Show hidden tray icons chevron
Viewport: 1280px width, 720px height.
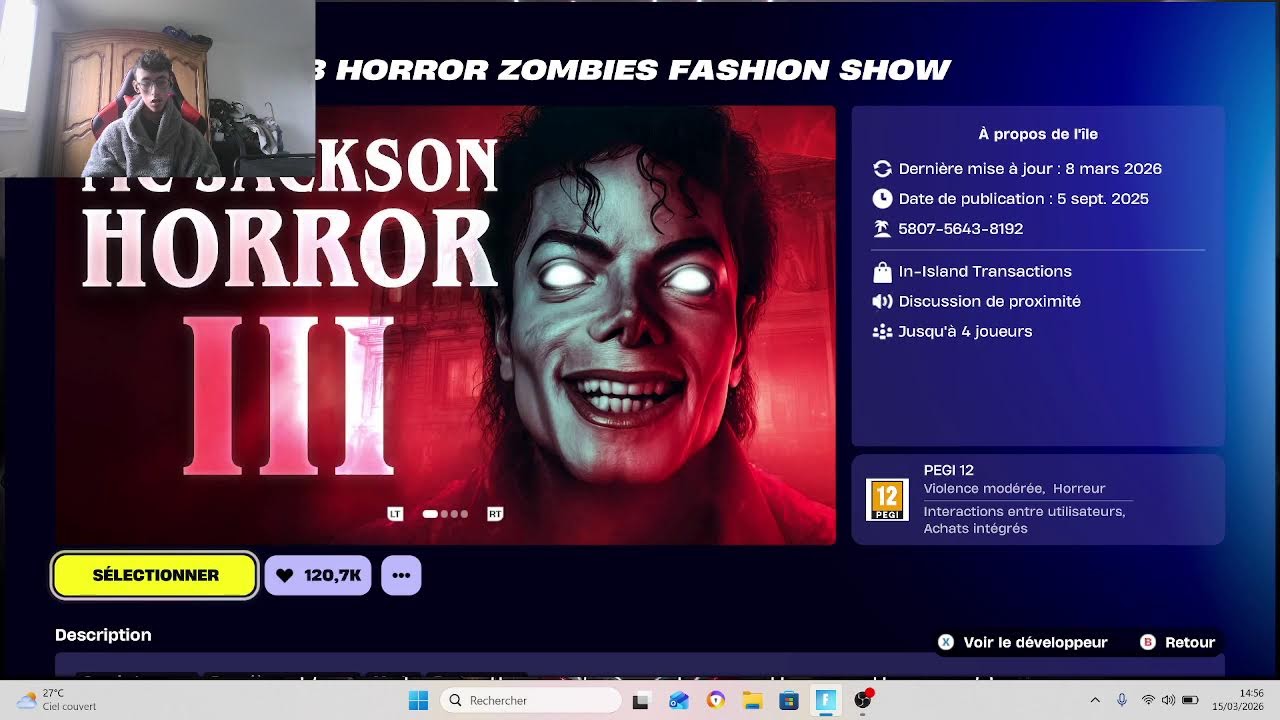(x=1095, y=700)
